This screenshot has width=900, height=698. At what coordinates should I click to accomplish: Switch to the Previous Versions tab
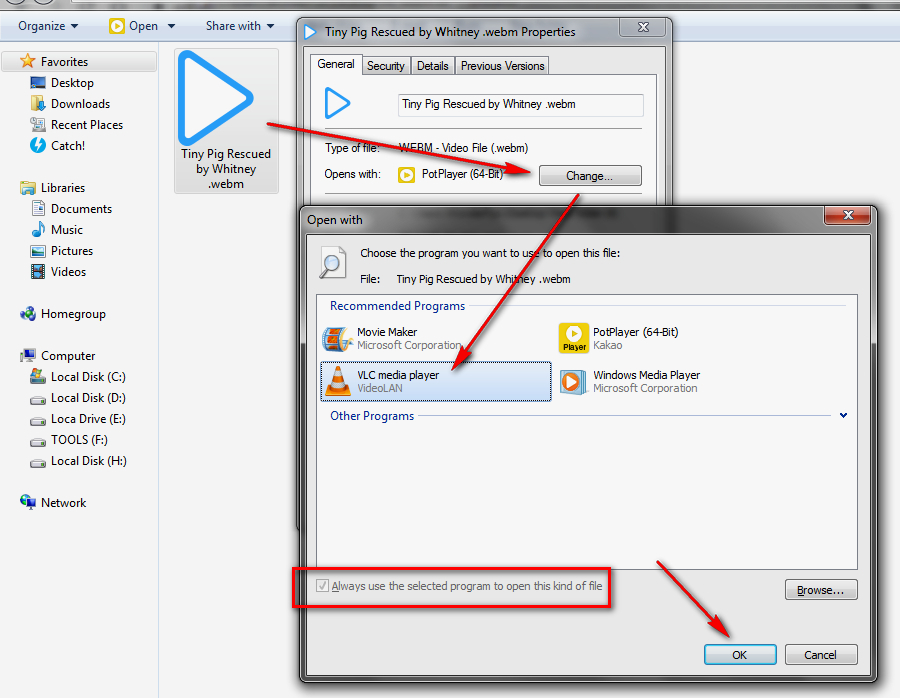[502, 66]
